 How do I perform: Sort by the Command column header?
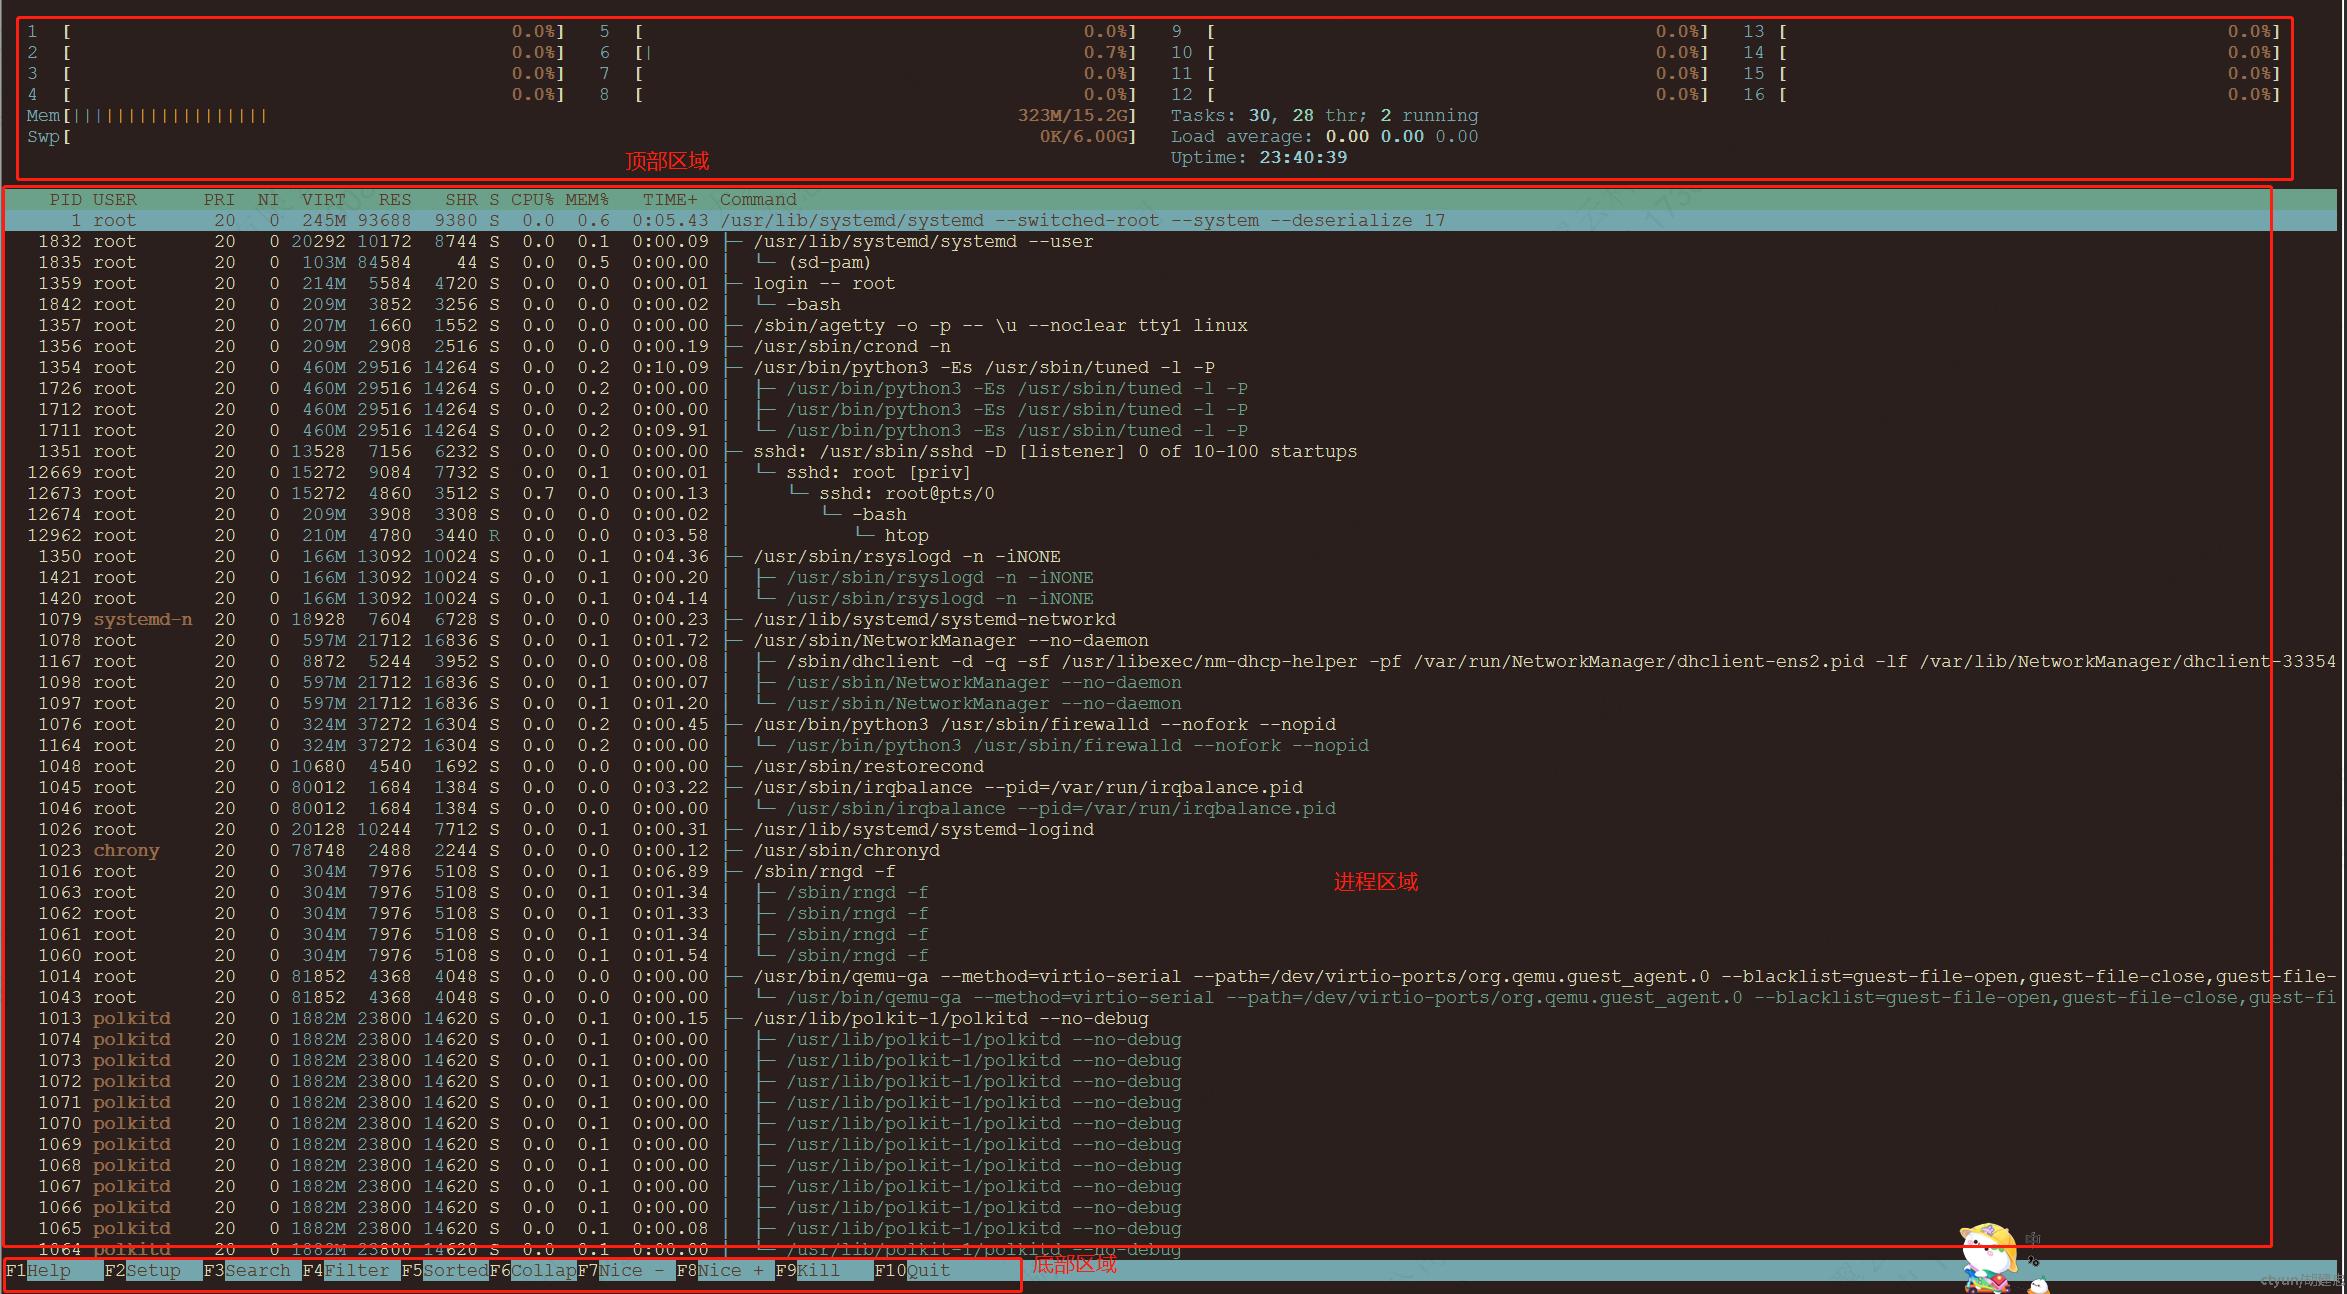point(758,199)
